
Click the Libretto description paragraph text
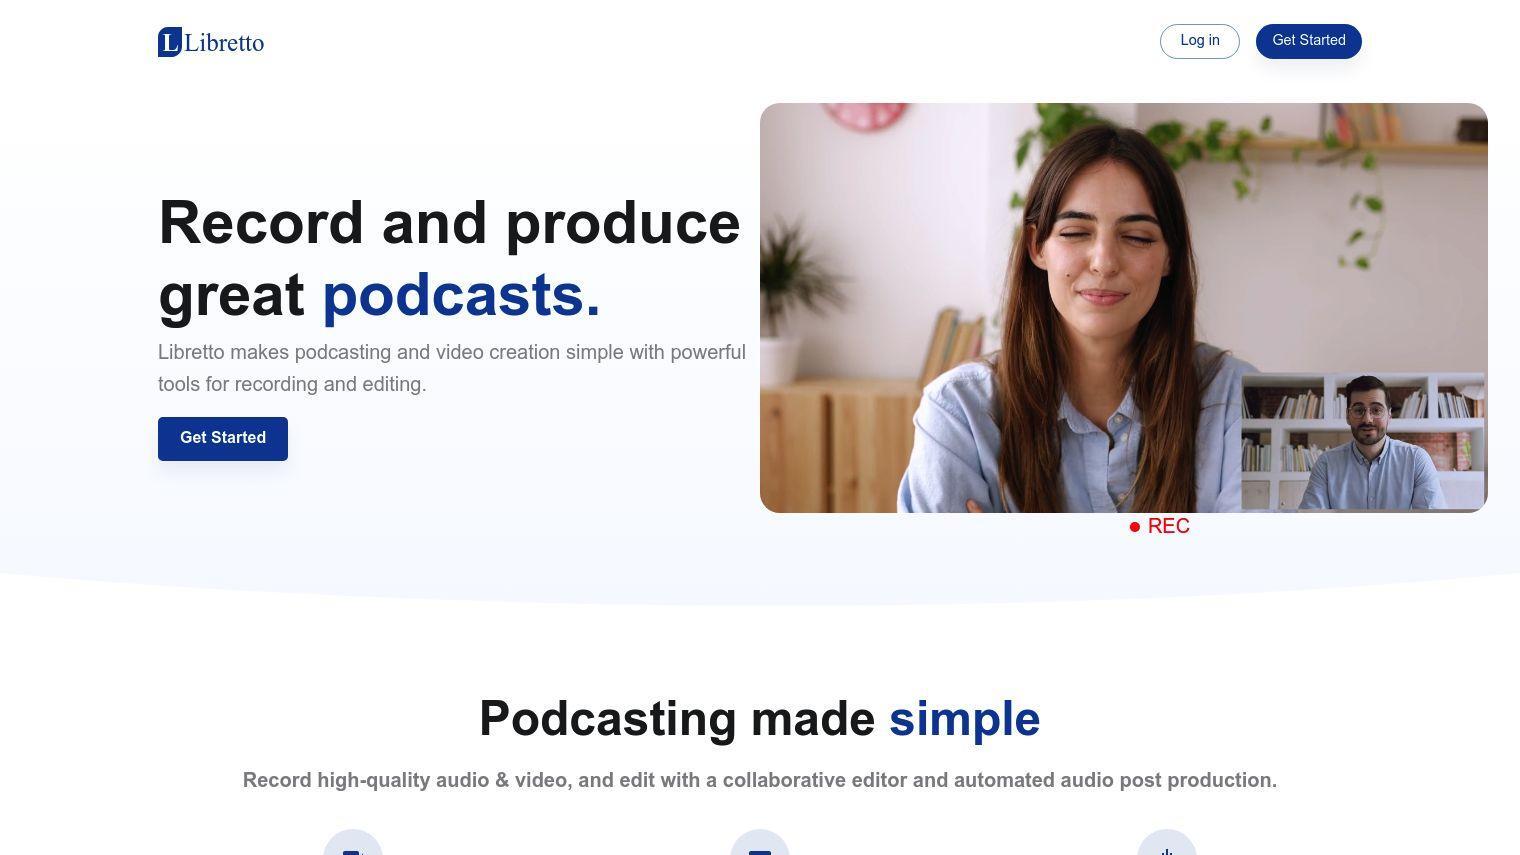pos(452,368)
